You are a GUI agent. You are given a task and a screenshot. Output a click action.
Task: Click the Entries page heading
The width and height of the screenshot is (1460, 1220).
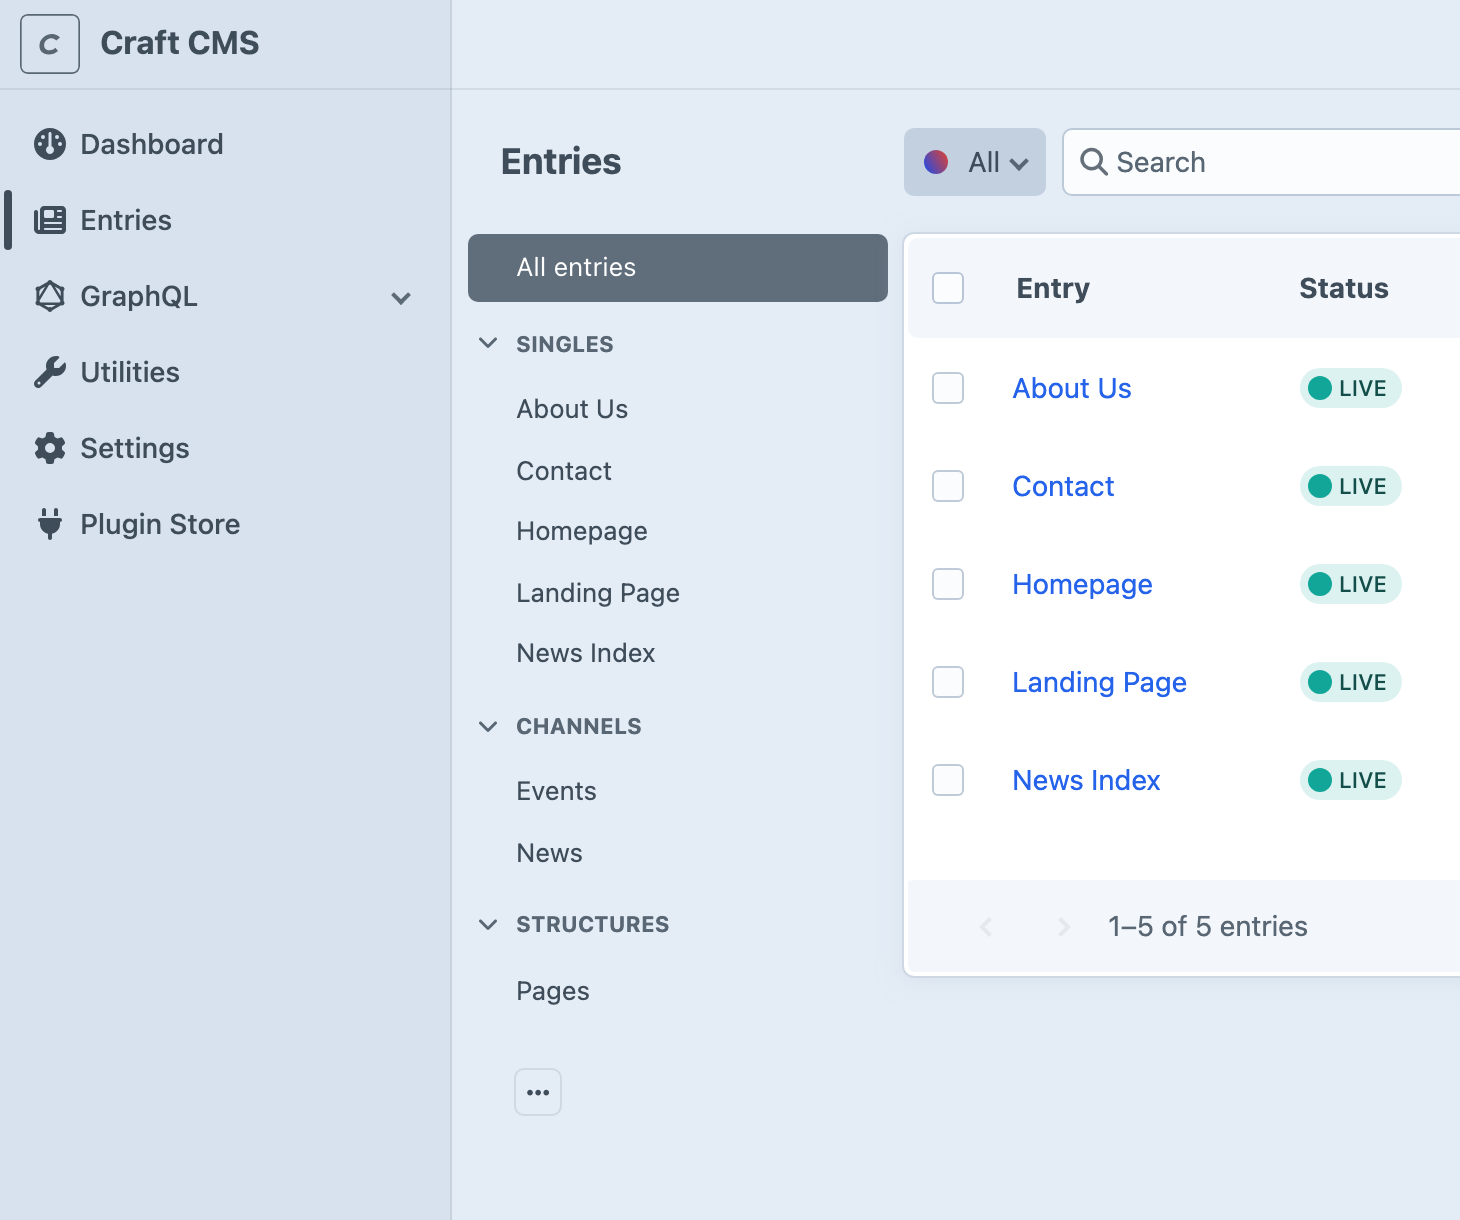click(561, 162)
